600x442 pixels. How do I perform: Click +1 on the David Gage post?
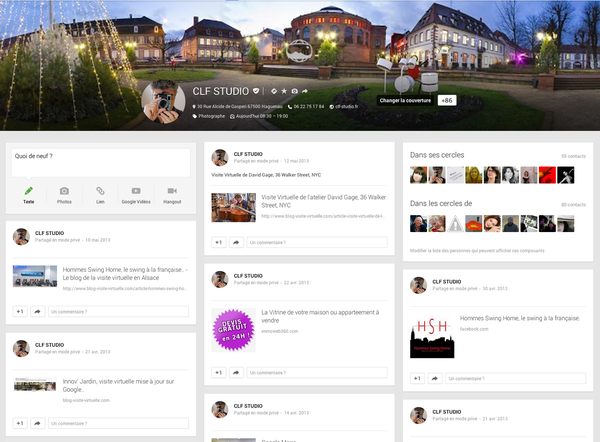(x=218, y=242)
